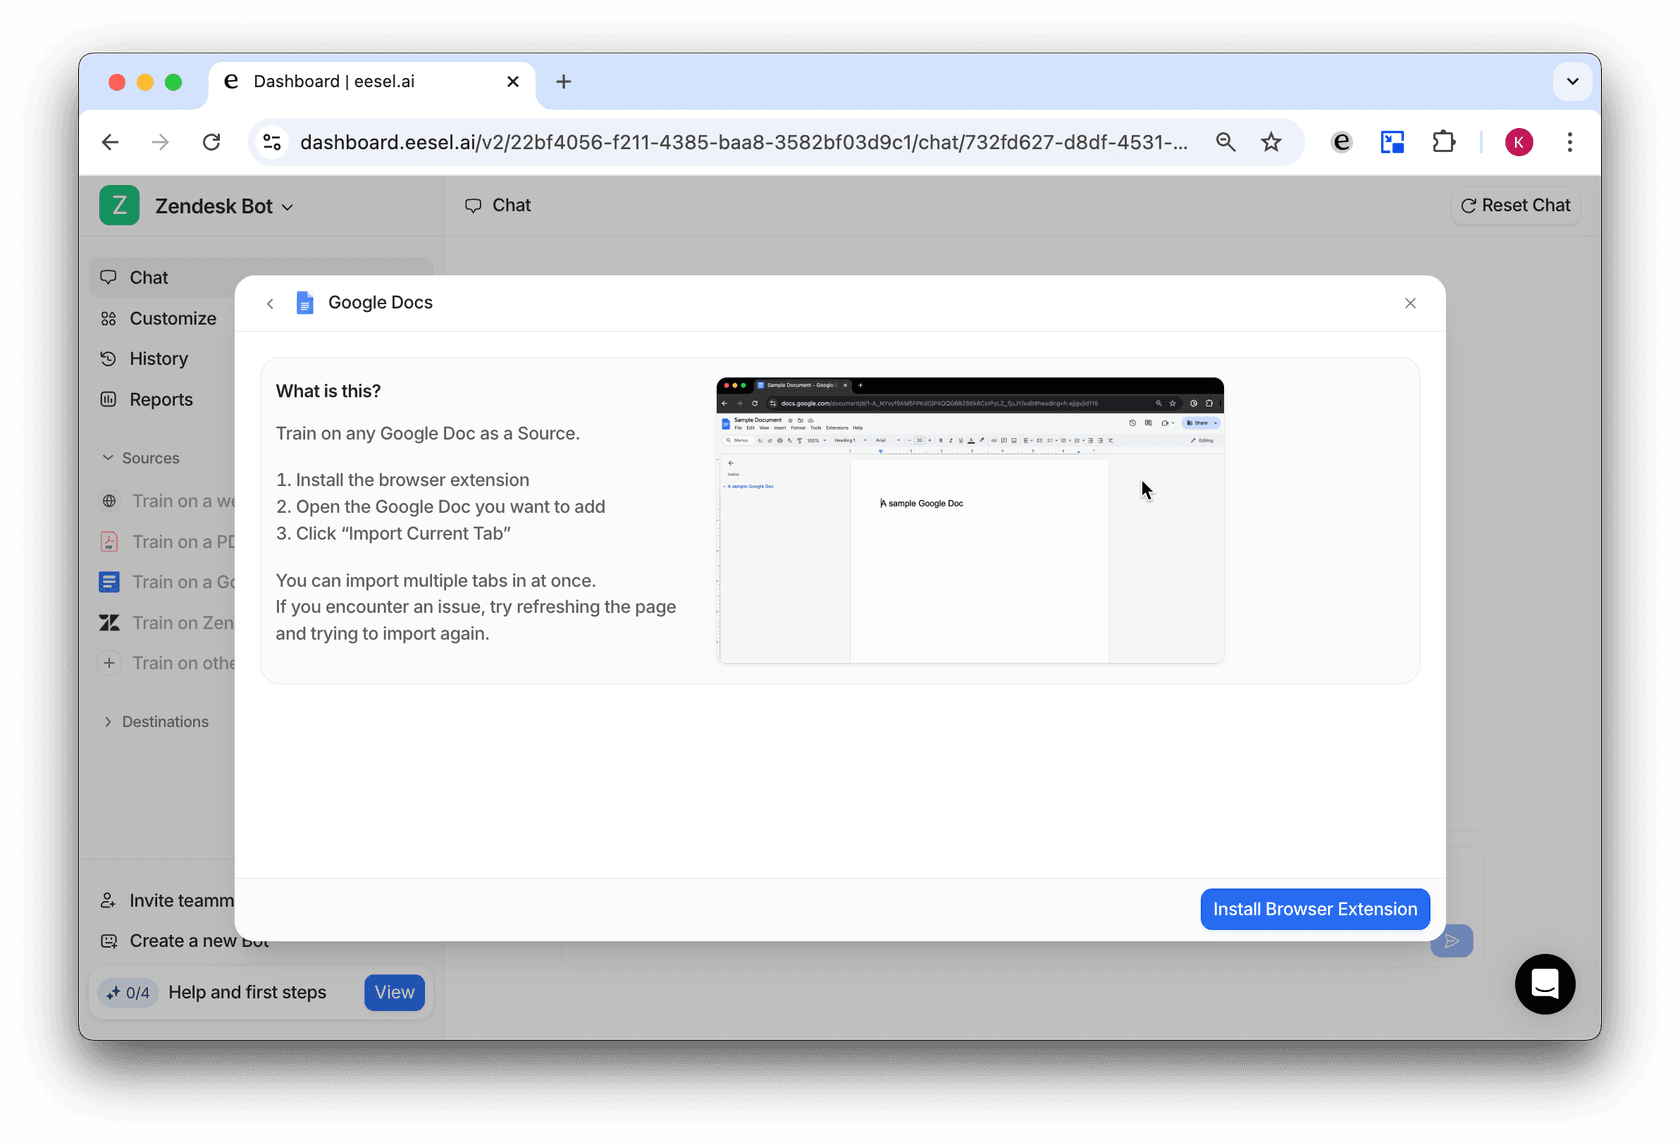The image size is (1680, 1144).
Task: Select Train on other sources
Action: [x=167, y=663]
